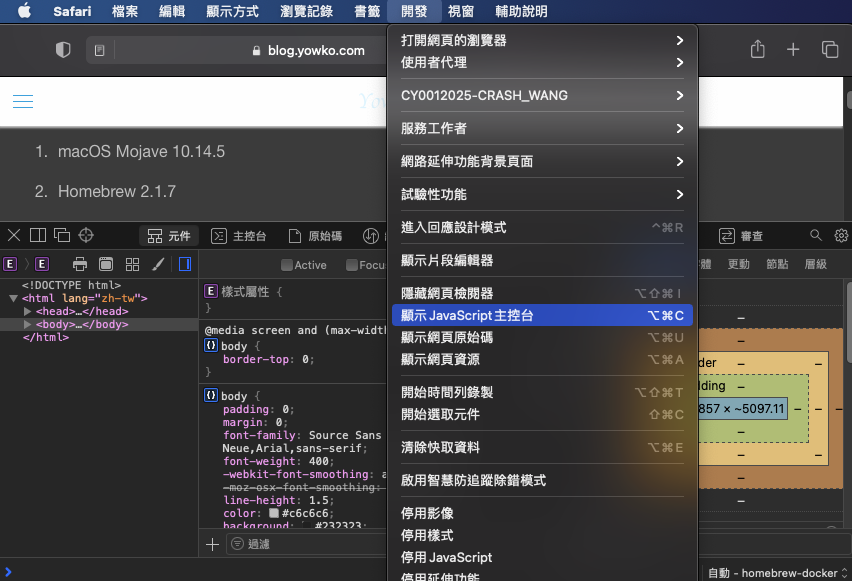Open the 層級 sidebar tab
Image resolution: width=852 pixels, height=581 pixels.
816,264
